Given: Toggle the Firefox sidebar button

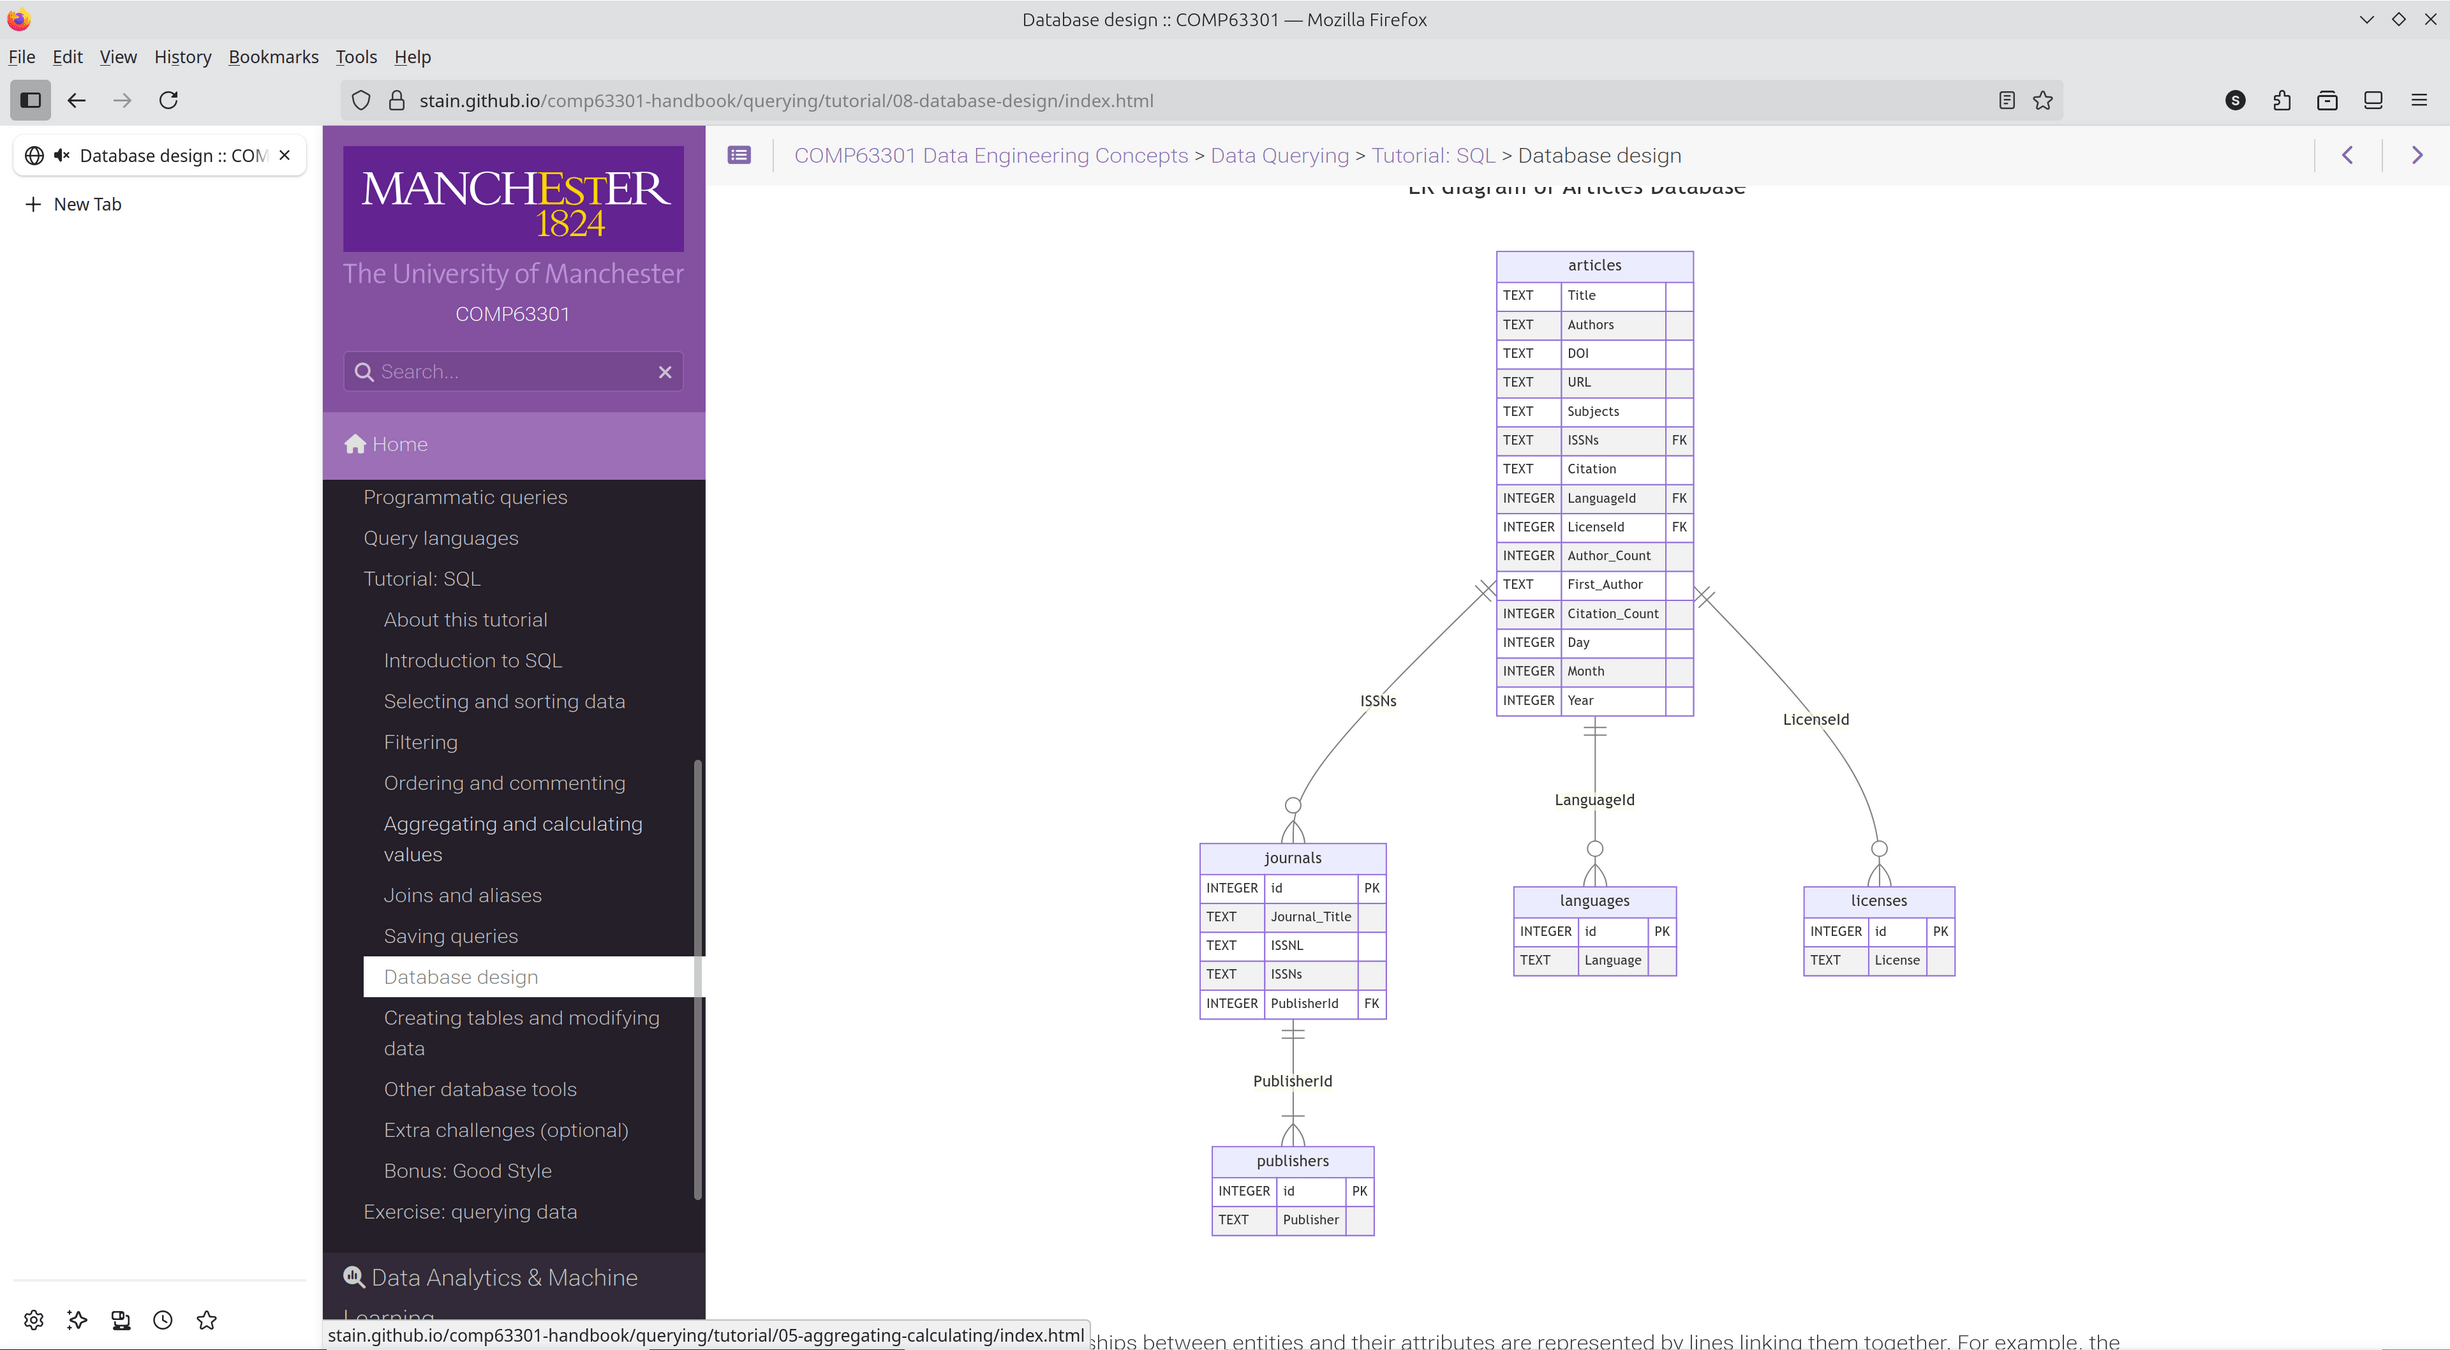Looking at the screenshot, I should pos(31,100).
